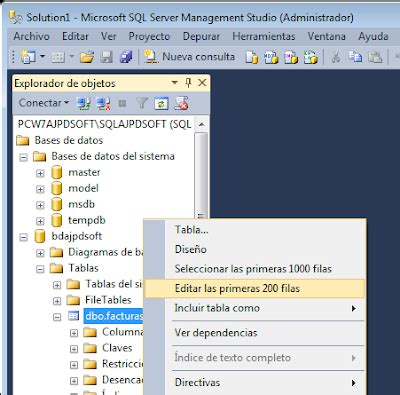This screenshot has width=400, height=395.
Task: Expand the tempdb database node
Action: click(40, 221)
